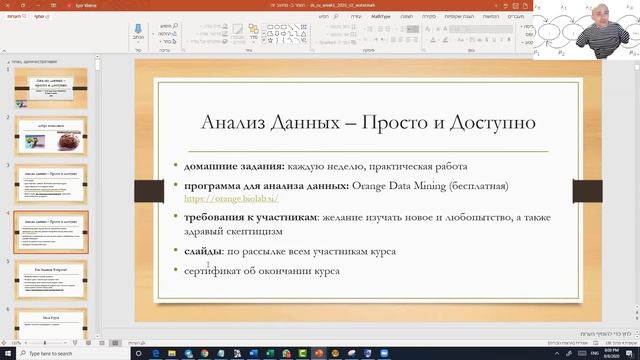This screenshot has width=640, height=360.
Task: Click the Comments button
Action: tap(17, 16)
